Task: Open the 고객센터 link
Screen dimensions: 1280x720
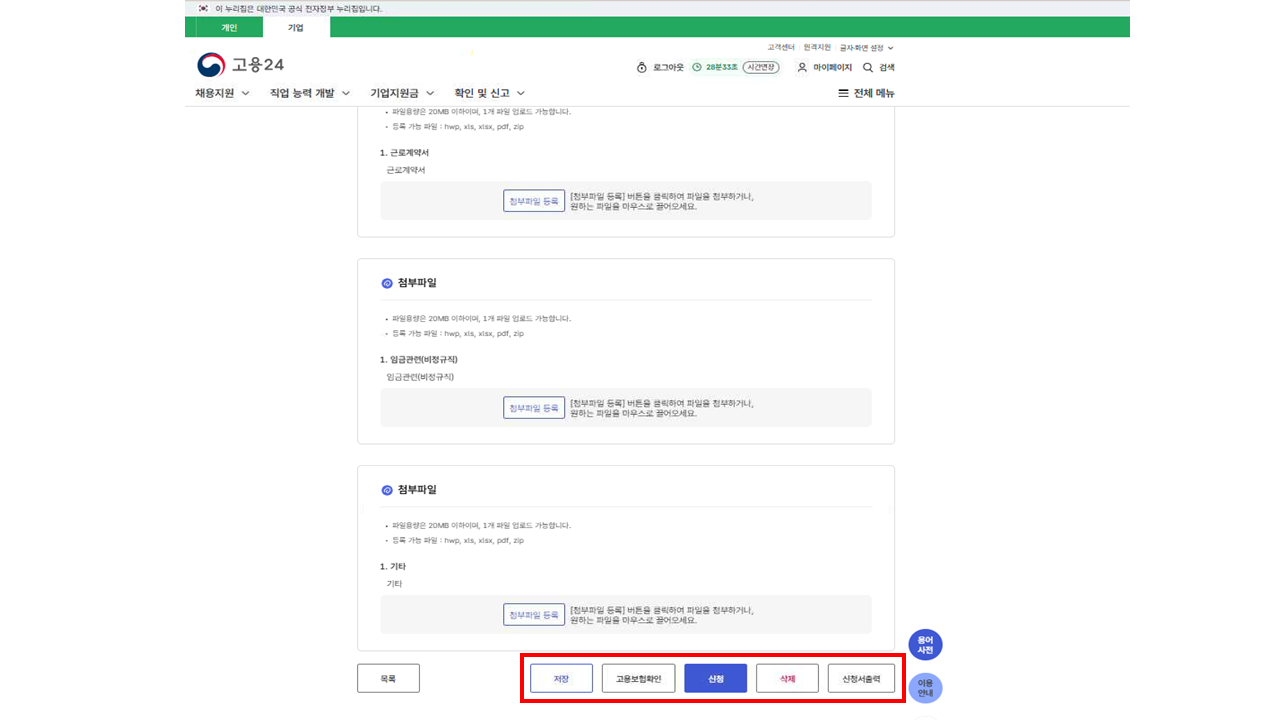Action: pyautogui.click(x=781, y=47)
